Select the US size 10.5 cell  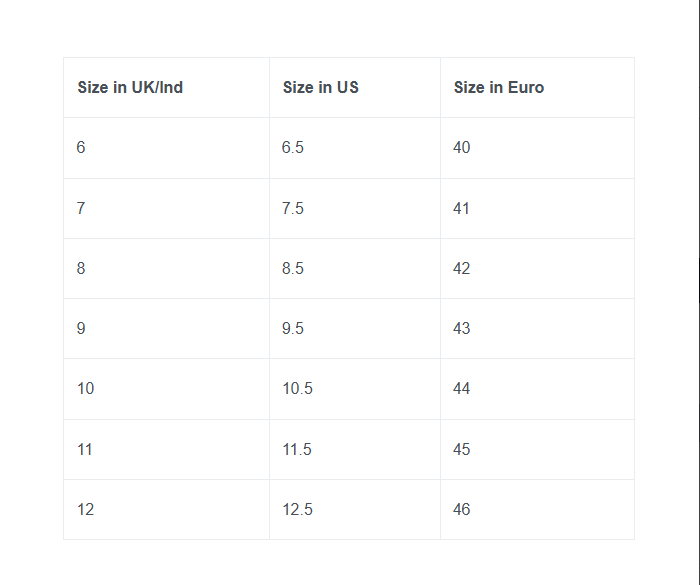[x=297, y=389]
